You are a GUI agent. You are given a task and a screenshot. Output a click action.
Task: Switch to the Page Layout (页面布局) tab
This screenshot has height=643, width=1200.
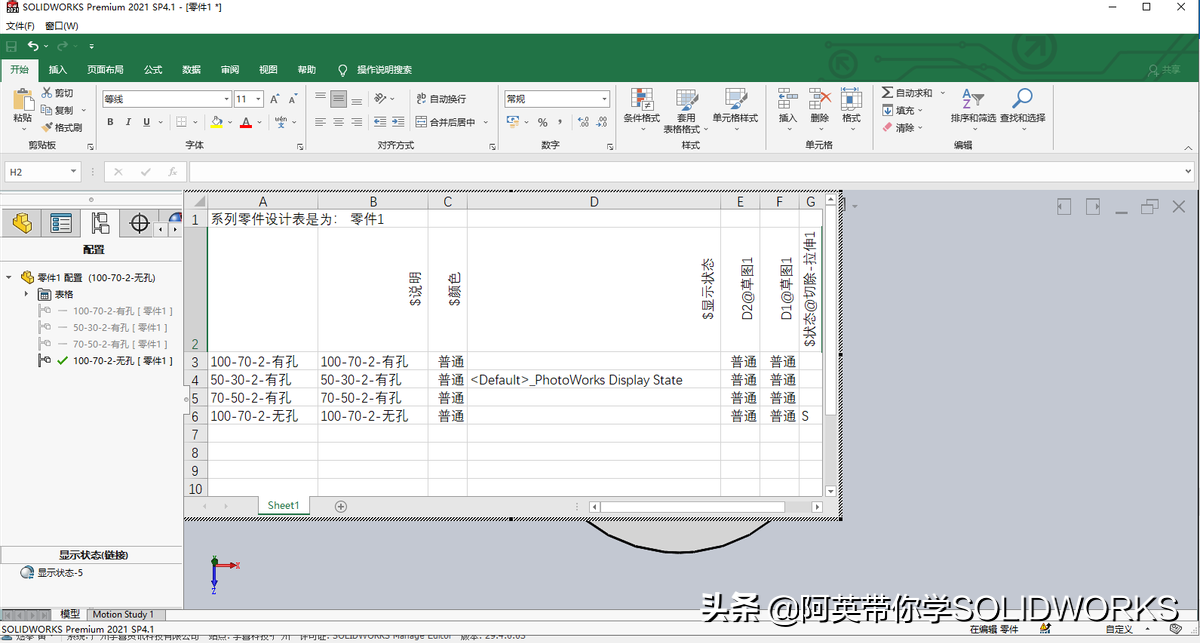tap(105, 70)
